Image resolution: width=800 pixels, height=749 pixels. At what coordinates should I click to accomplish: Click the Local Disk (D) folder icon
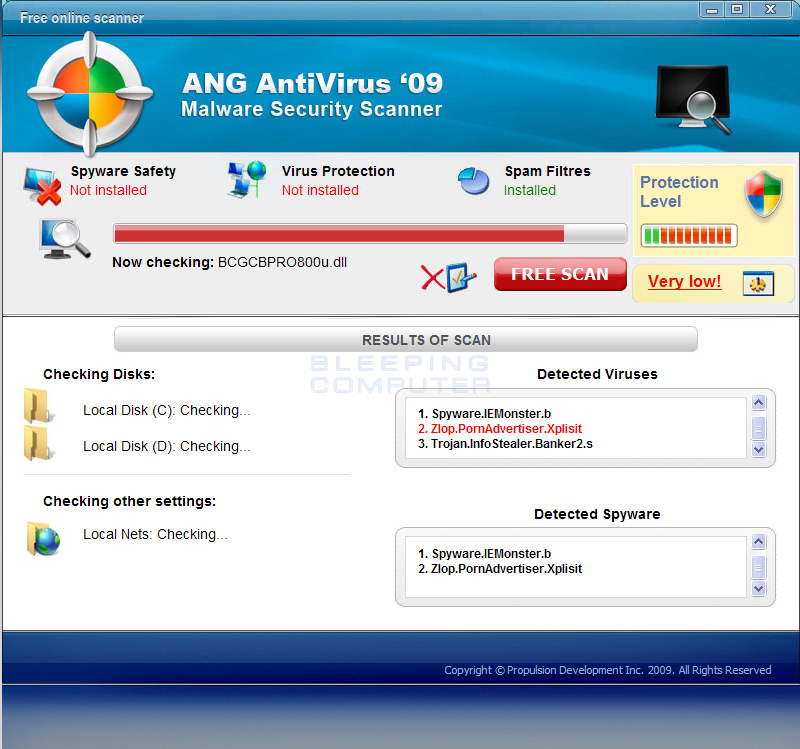pyautogui.click(x=38, y=443)
